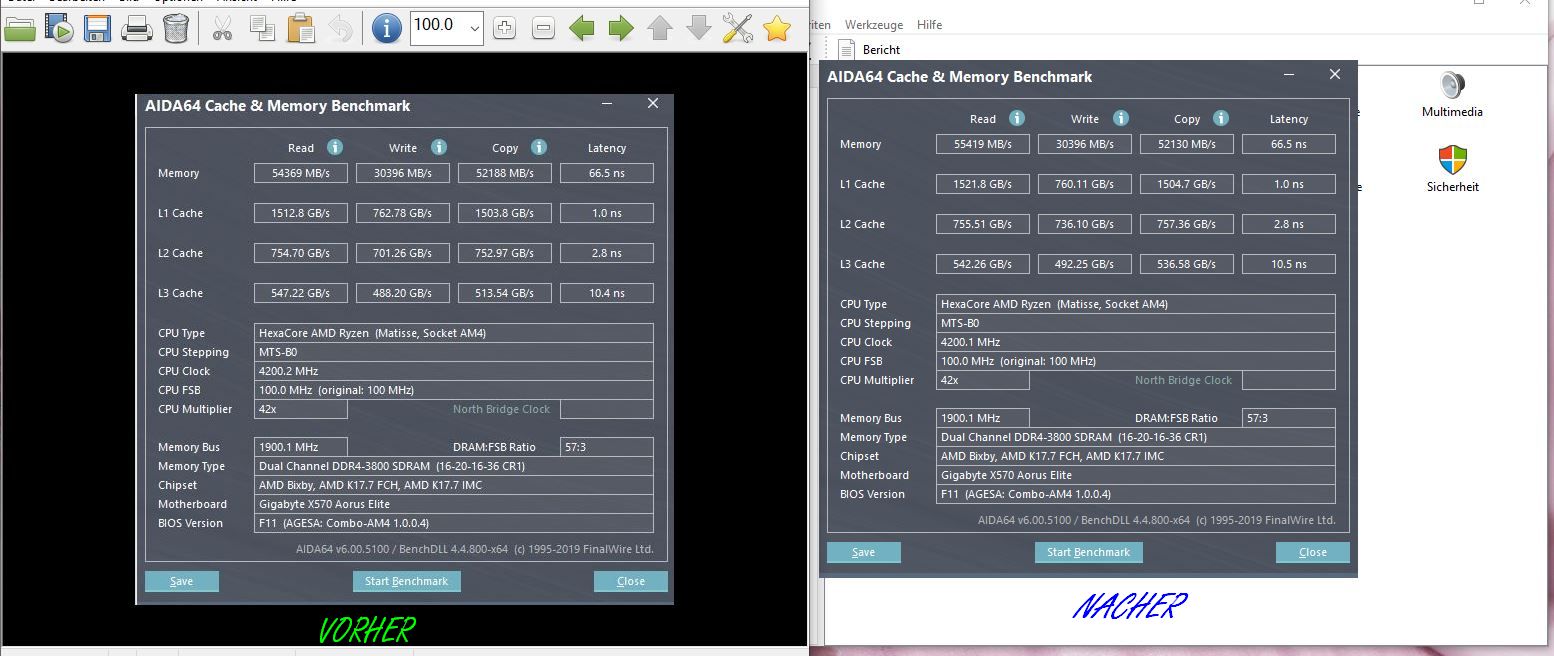Click Start Benchmark in AIDA64 benchmark window

(1088, 552)
